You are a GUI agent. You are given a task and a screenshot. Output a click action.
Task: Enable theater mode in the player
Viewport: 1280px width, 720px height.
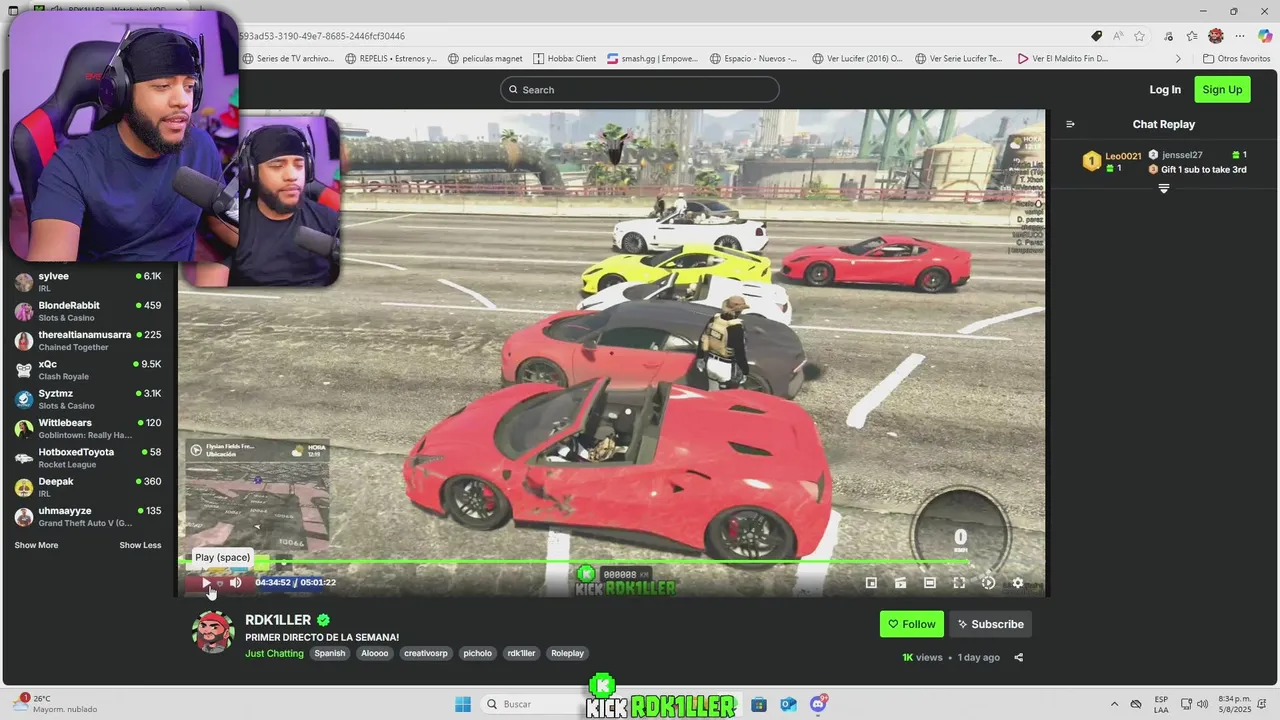pyautogui.click(x=930, y=583)
